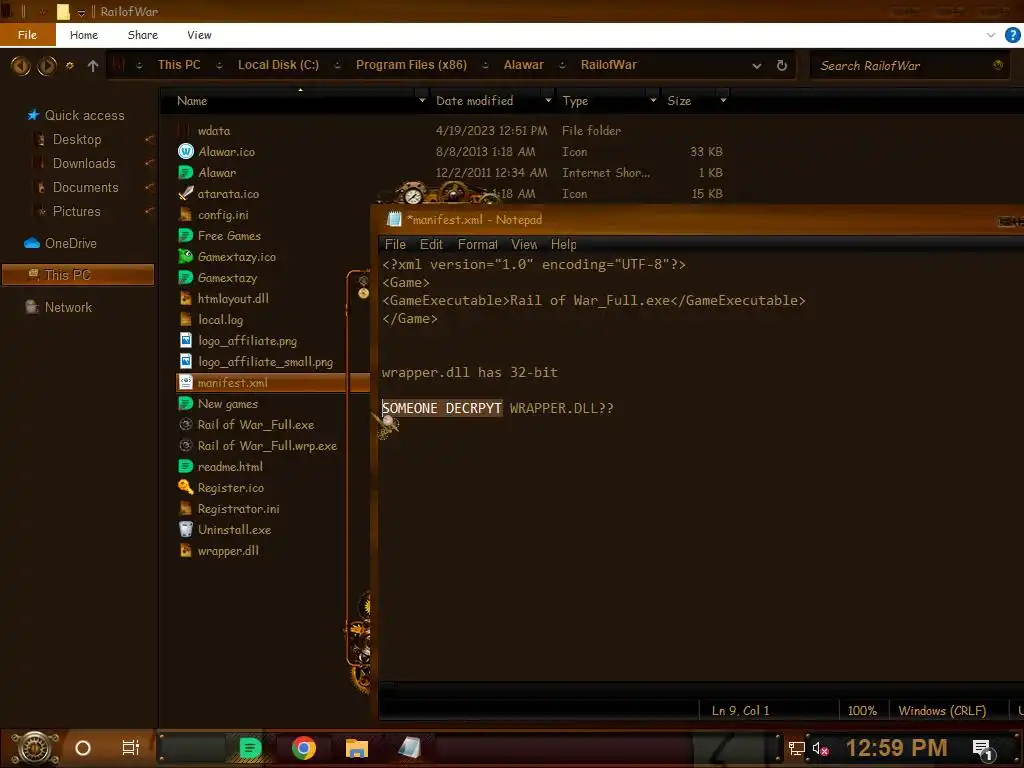This screenshot has width=1024, height=768.
Task: Select OneDrive in navigation pane
Action: (x=71, y=243)
